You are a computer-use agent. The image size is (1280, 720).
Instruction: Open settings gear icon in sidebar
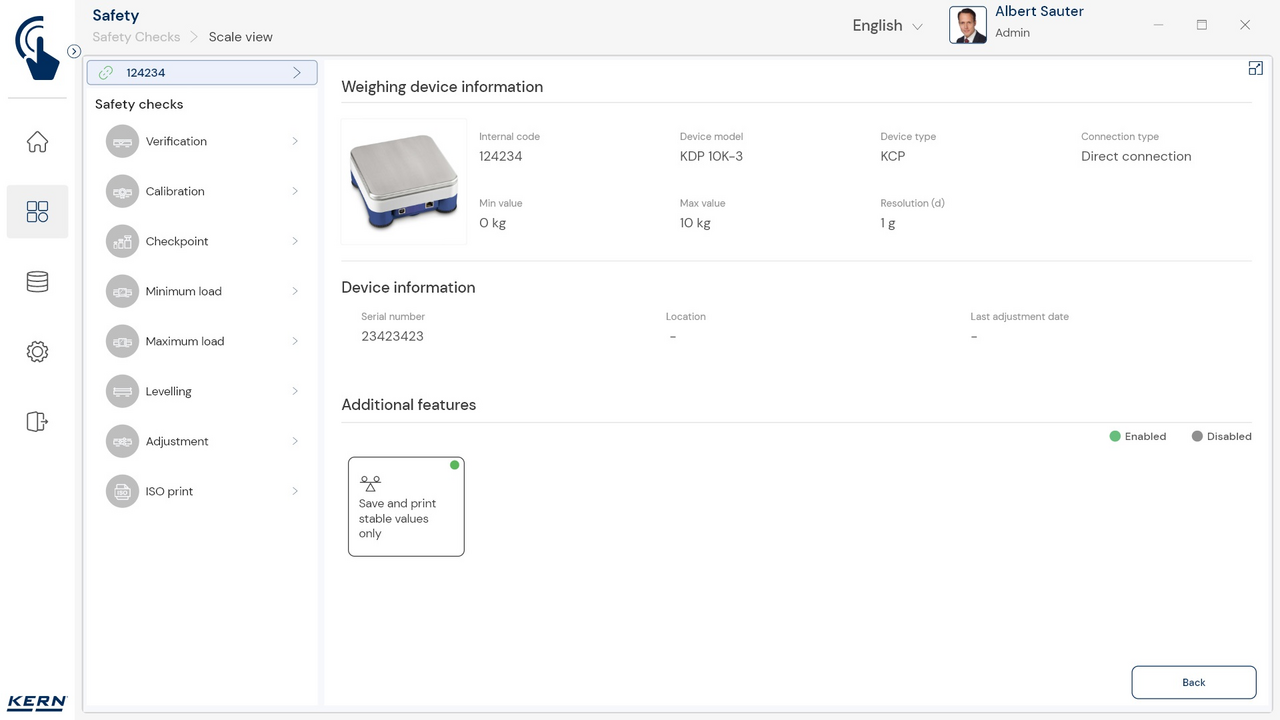coord(37,352)
